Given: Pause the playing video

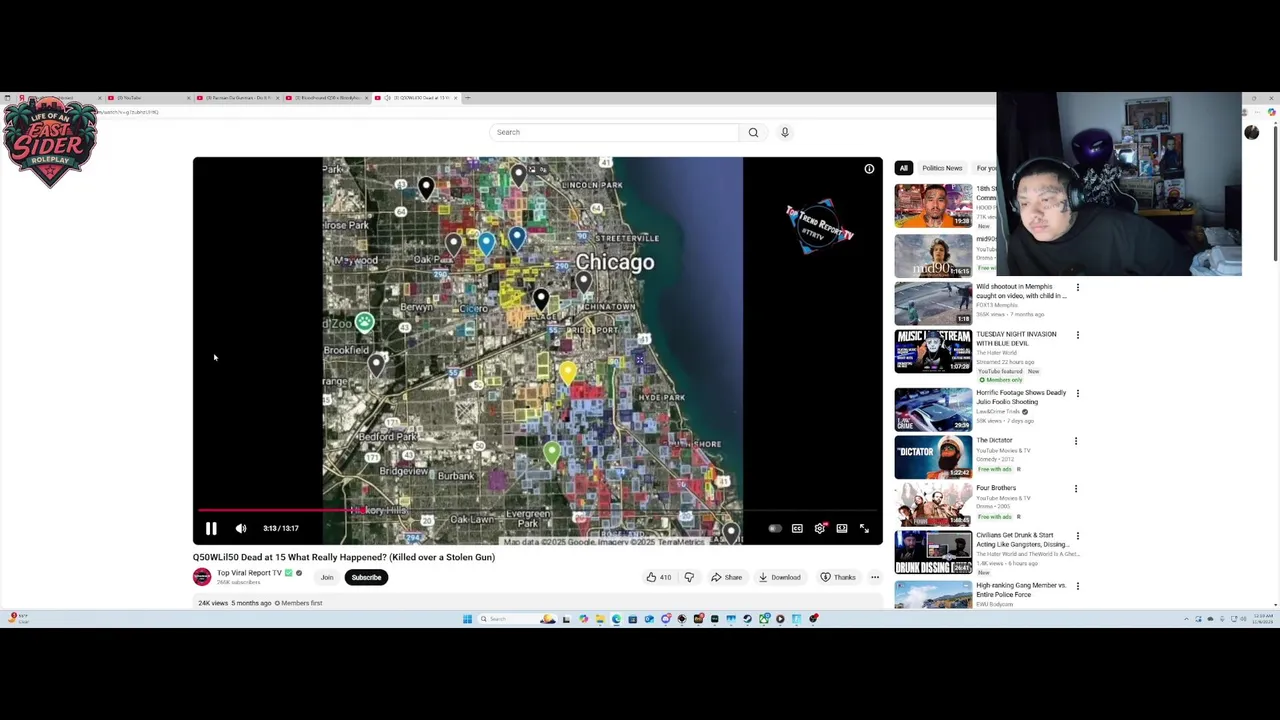Looking at the screenshot, I should (211, 528).
